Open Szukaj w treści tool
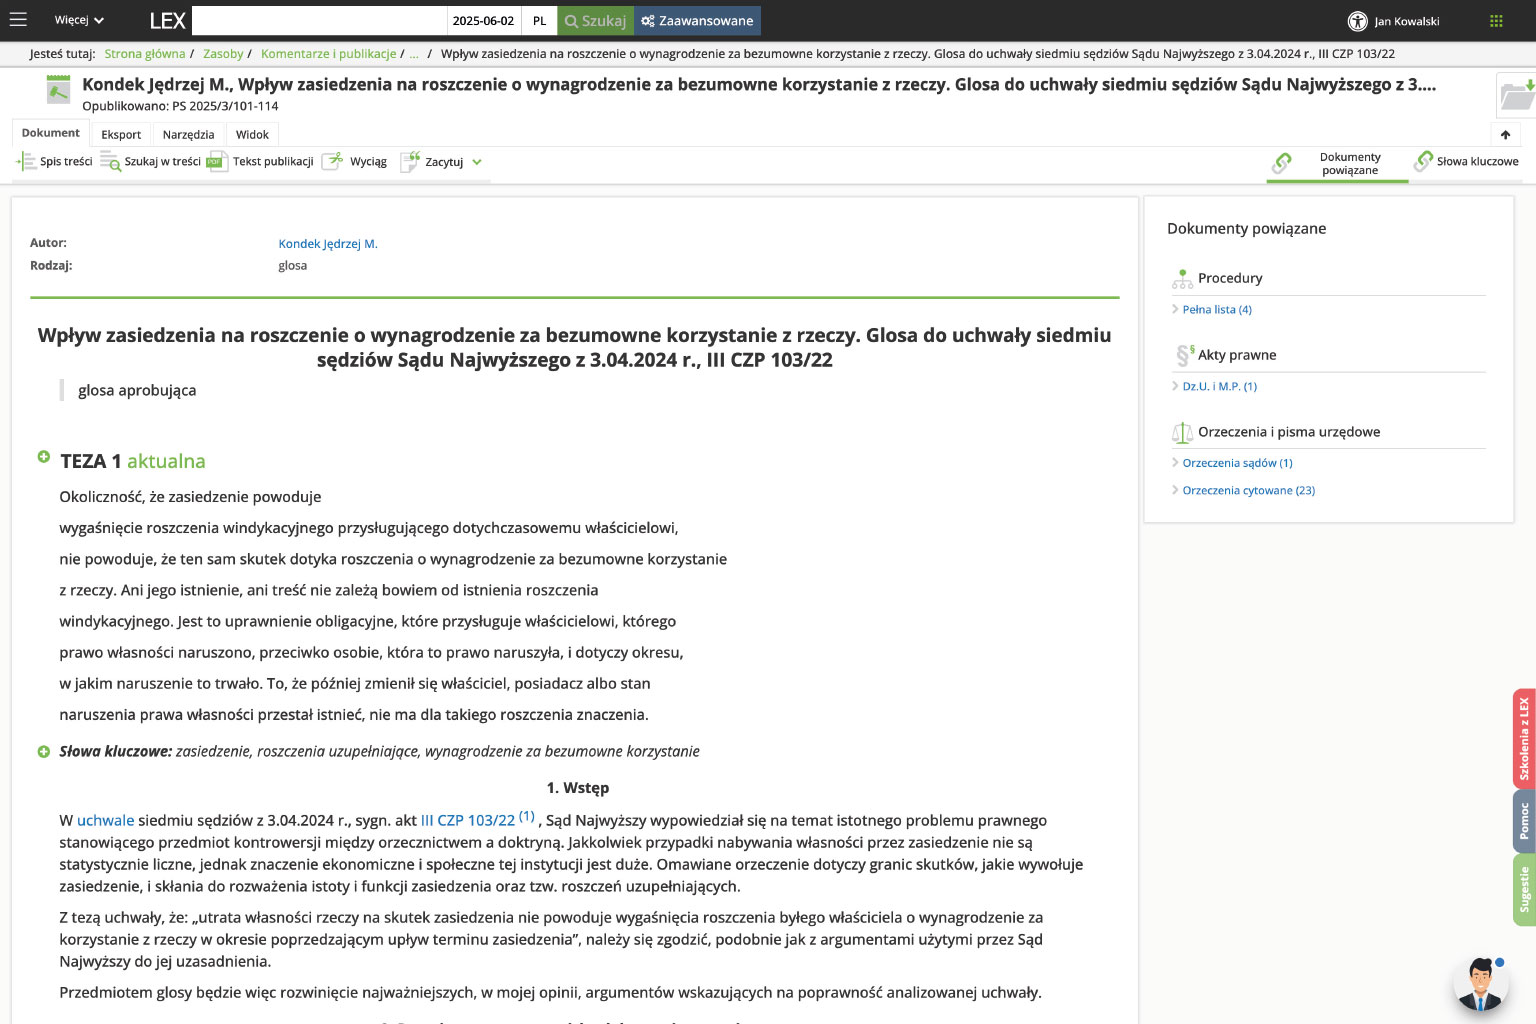The image size is (1536, 1024). (110, 162)
